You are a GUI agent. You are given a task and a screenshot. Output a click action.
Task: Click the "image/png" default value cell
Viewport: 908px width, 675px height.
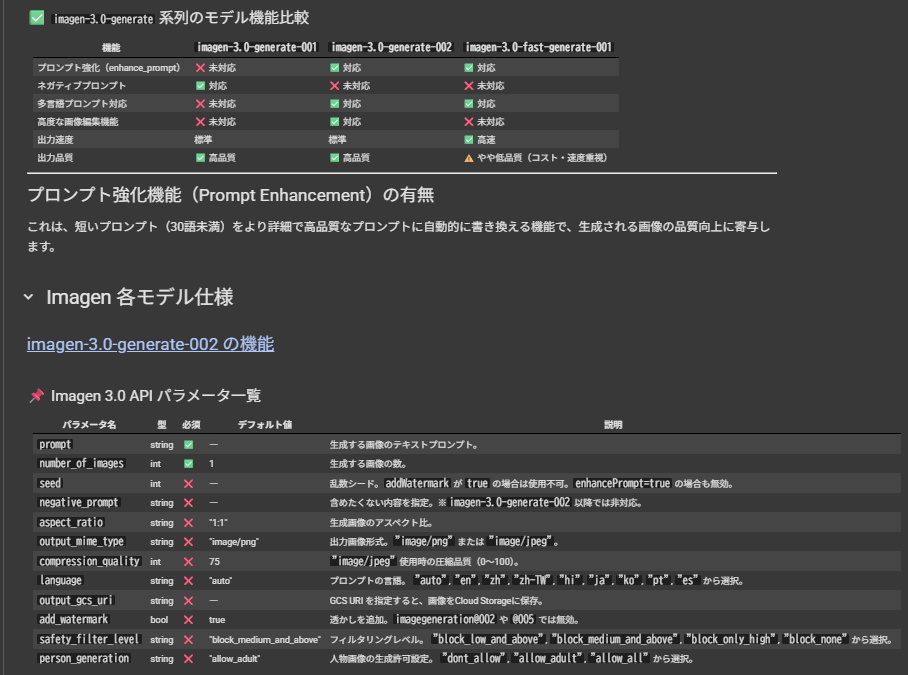234,542
